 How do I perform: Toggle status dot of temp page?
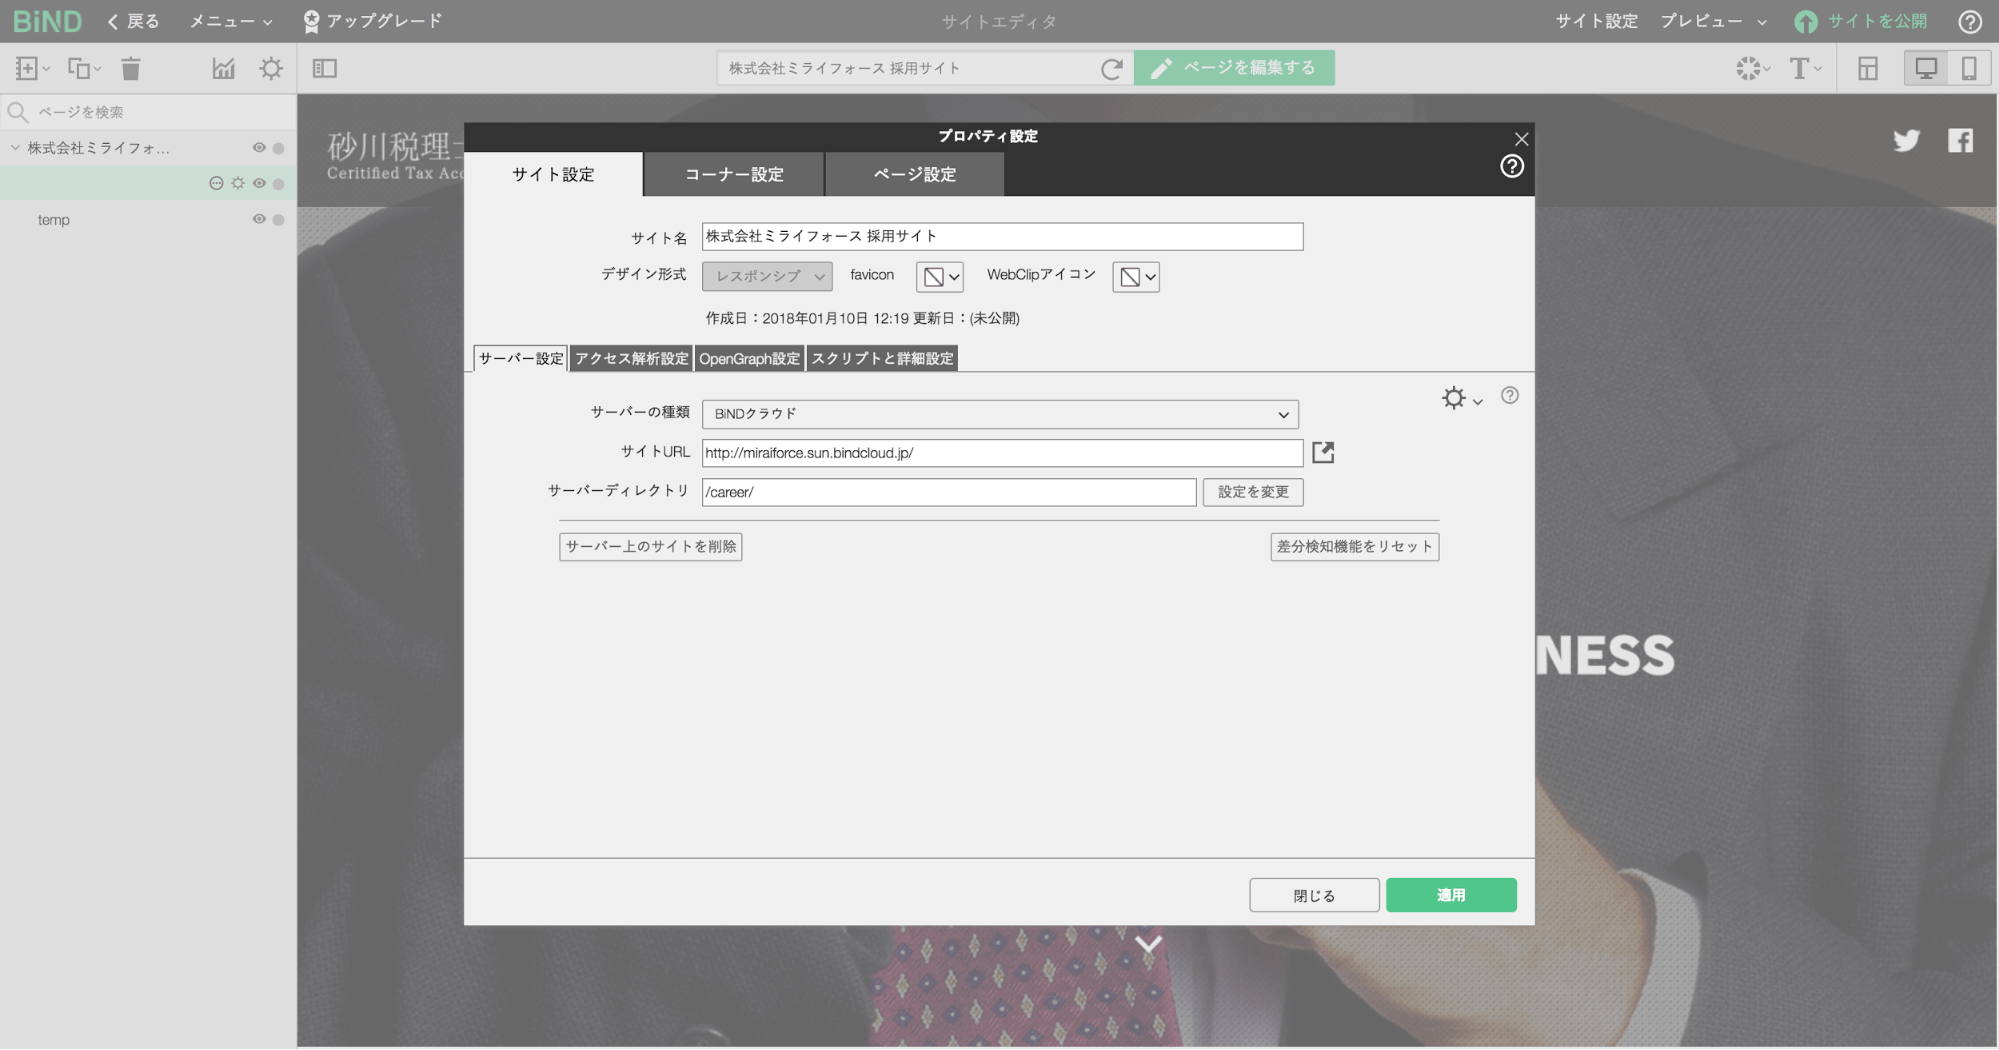(279, 219)
